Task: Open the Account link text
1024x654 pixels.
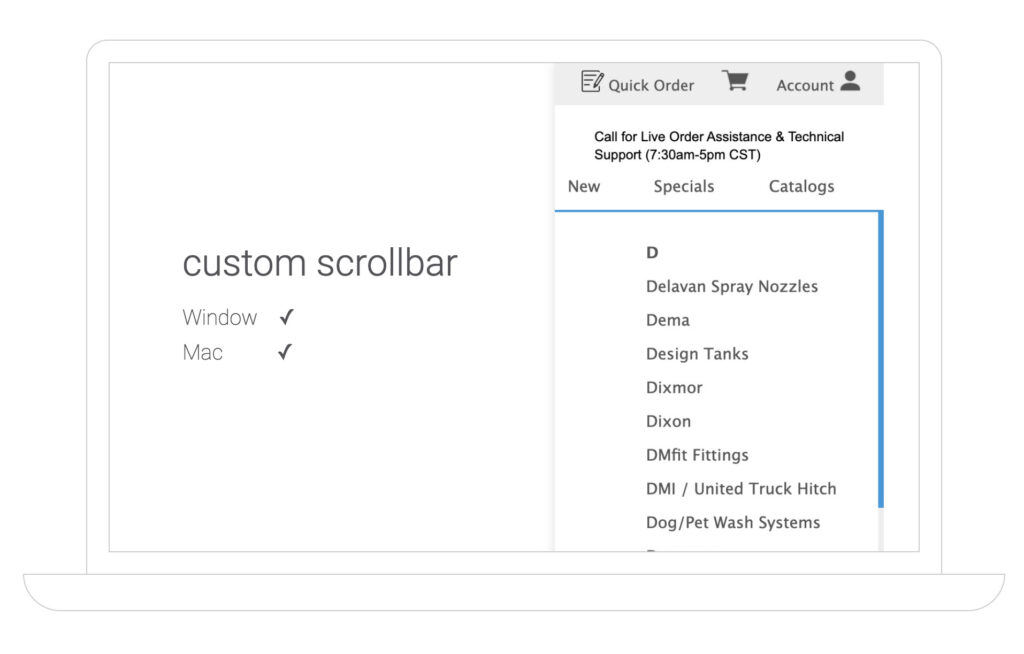Action: click(x=805, y=86)
